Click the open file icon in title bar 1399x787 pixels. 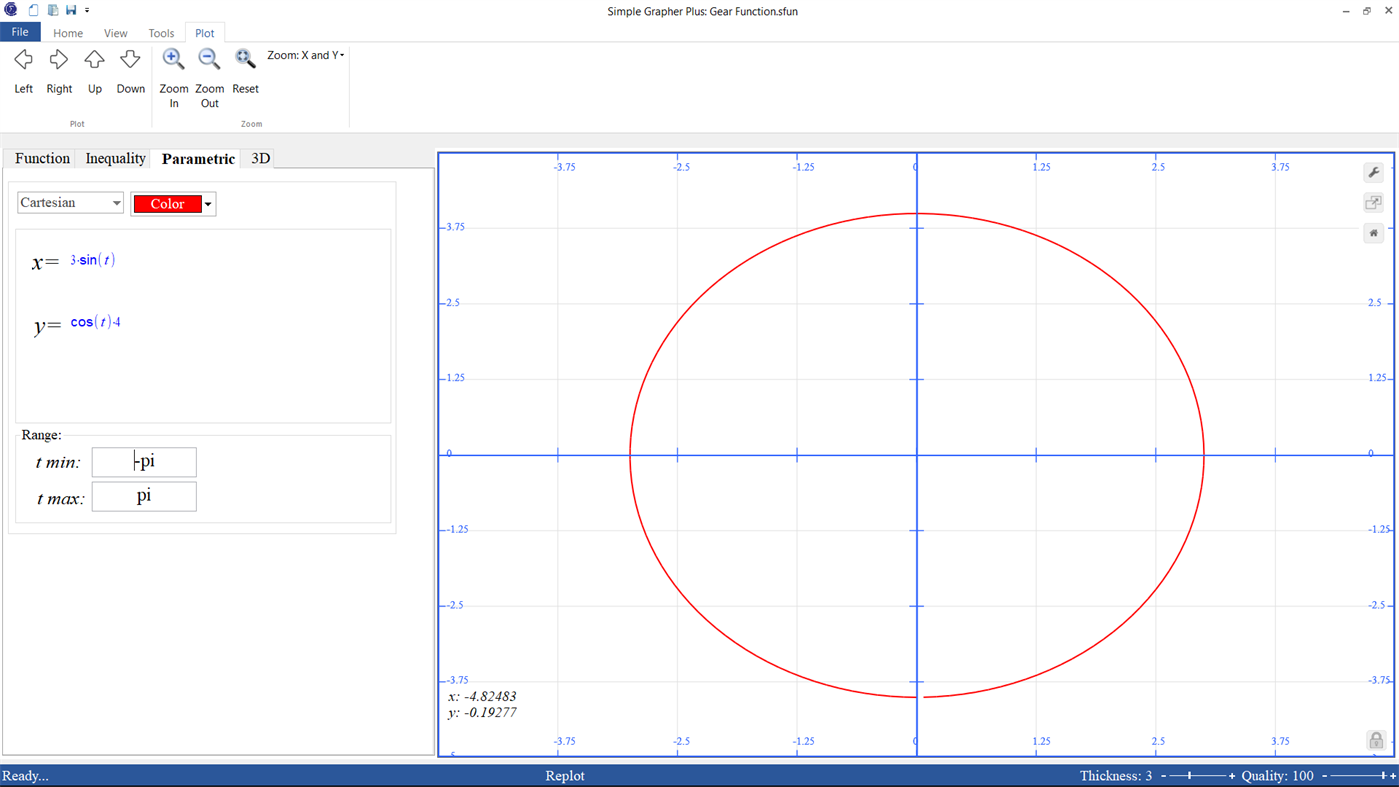[52, 10]
